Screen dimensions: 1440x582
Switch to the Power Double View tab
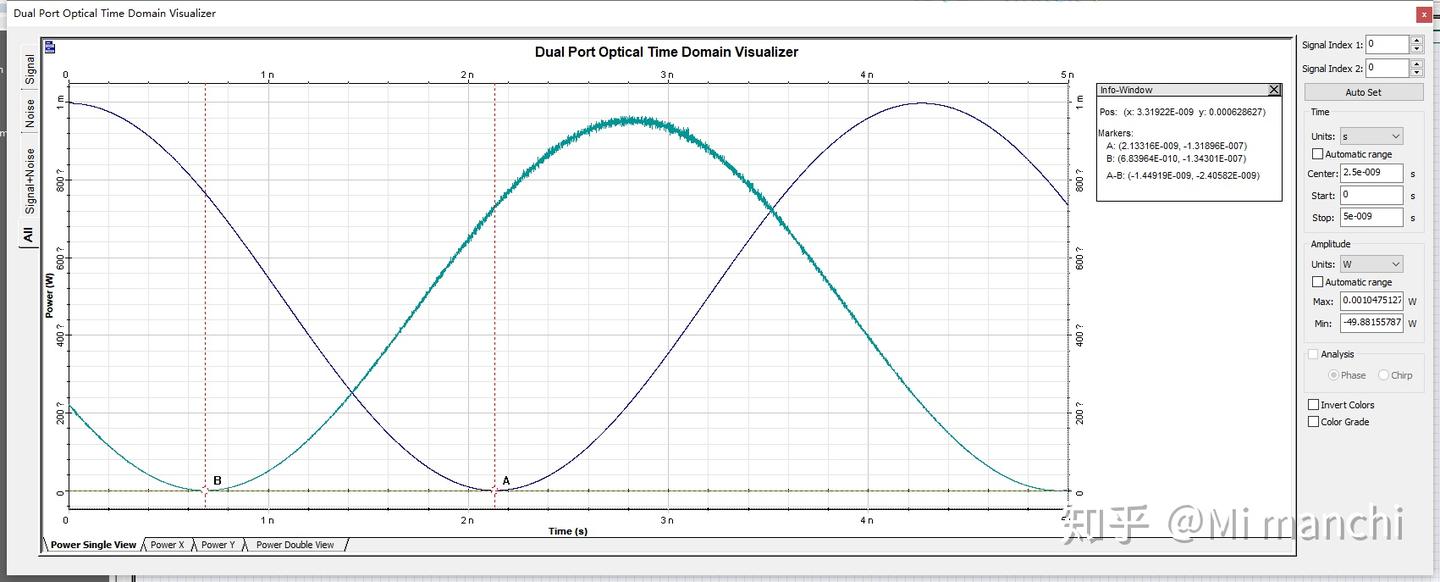click(x=295, y=545)
